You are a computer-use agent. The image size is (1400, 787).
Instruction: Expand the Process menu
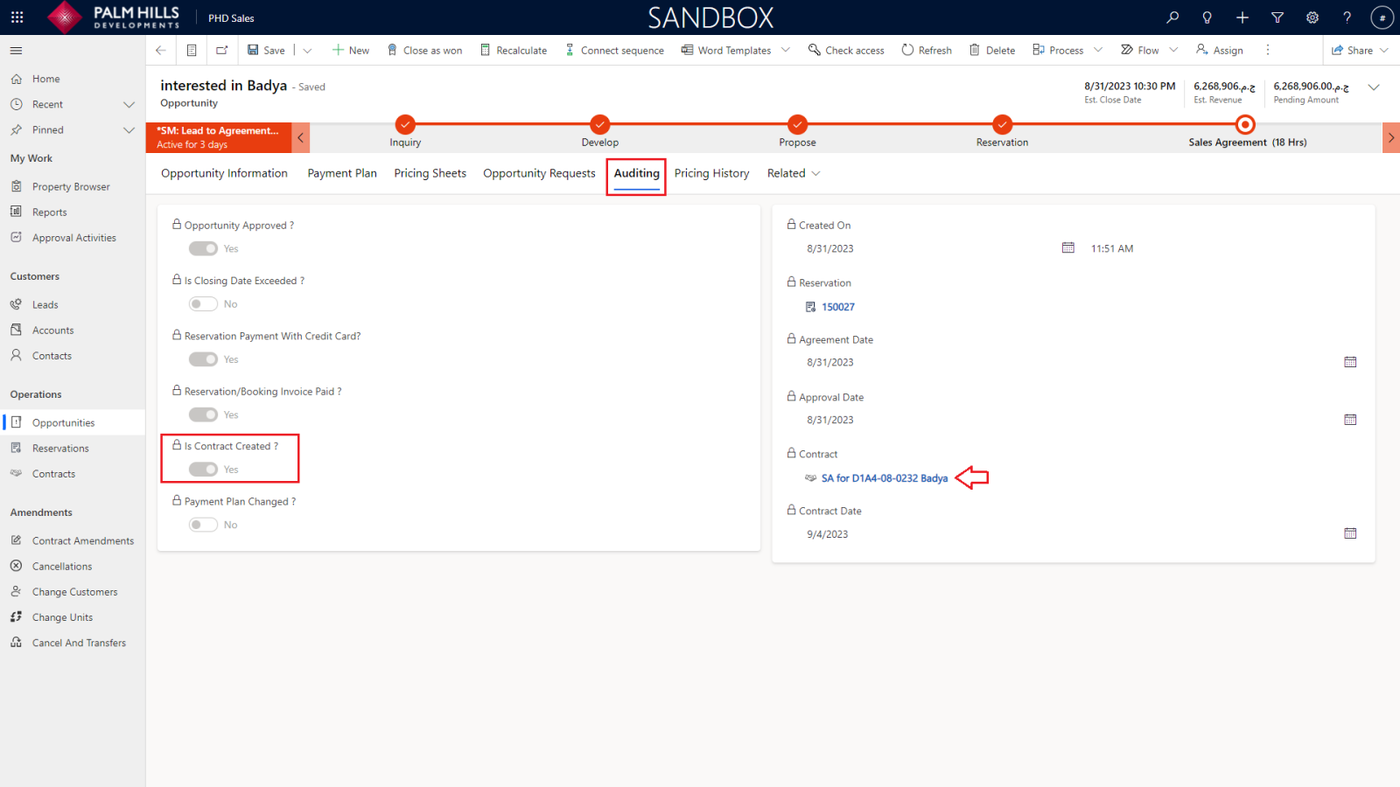pos(1098,50)
